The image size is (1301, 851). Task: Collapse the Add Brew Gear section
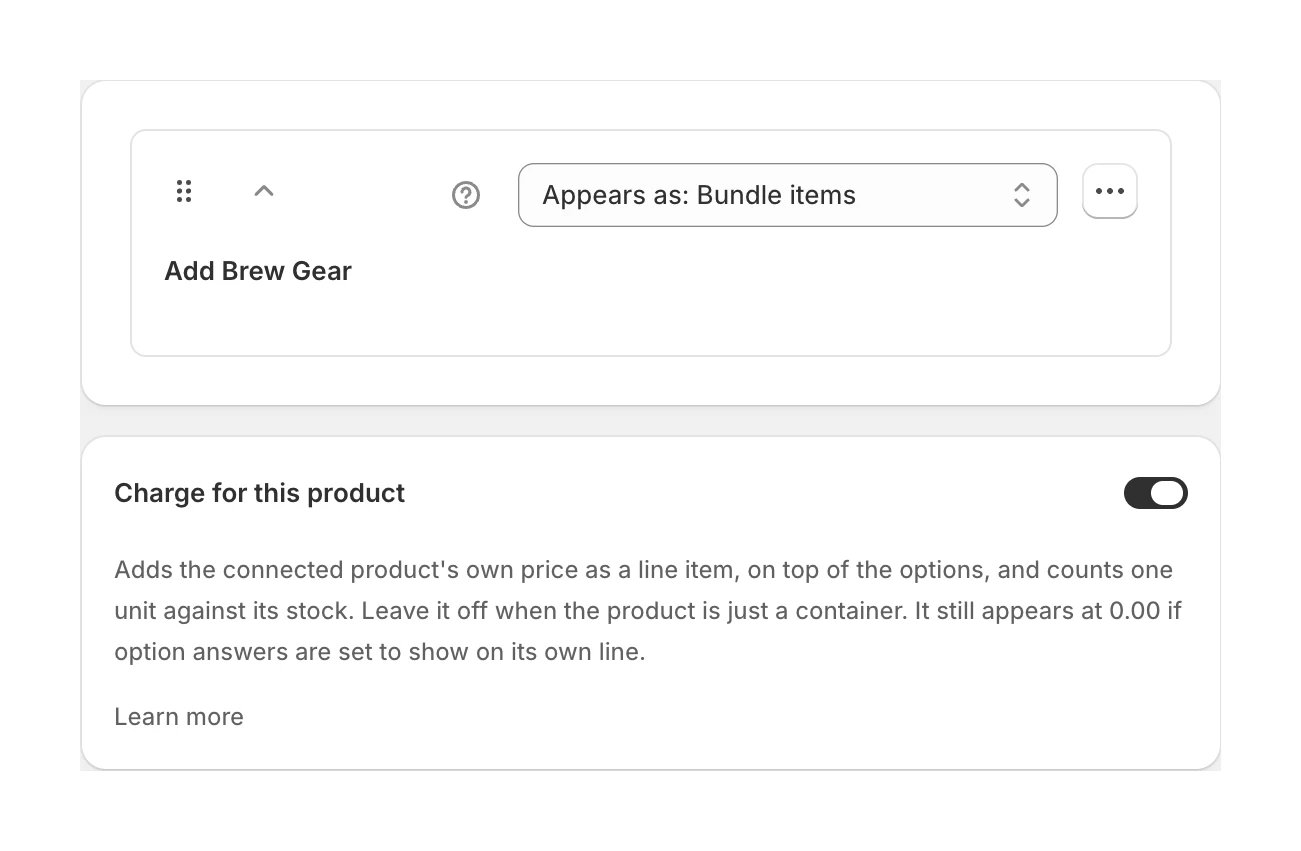point(264,191)
